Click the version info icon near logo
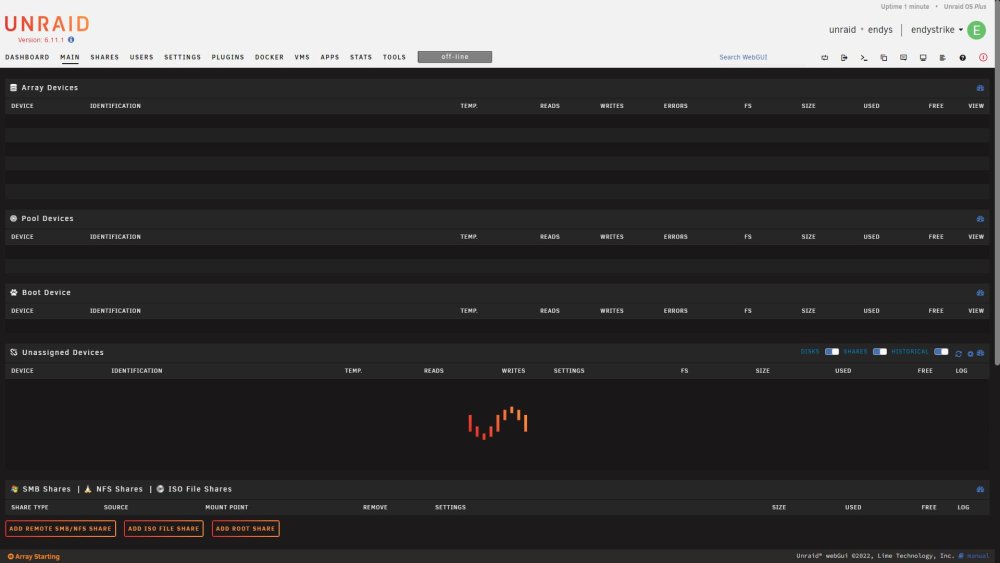This screenshot has width=1000, height=563. (71, 40)
